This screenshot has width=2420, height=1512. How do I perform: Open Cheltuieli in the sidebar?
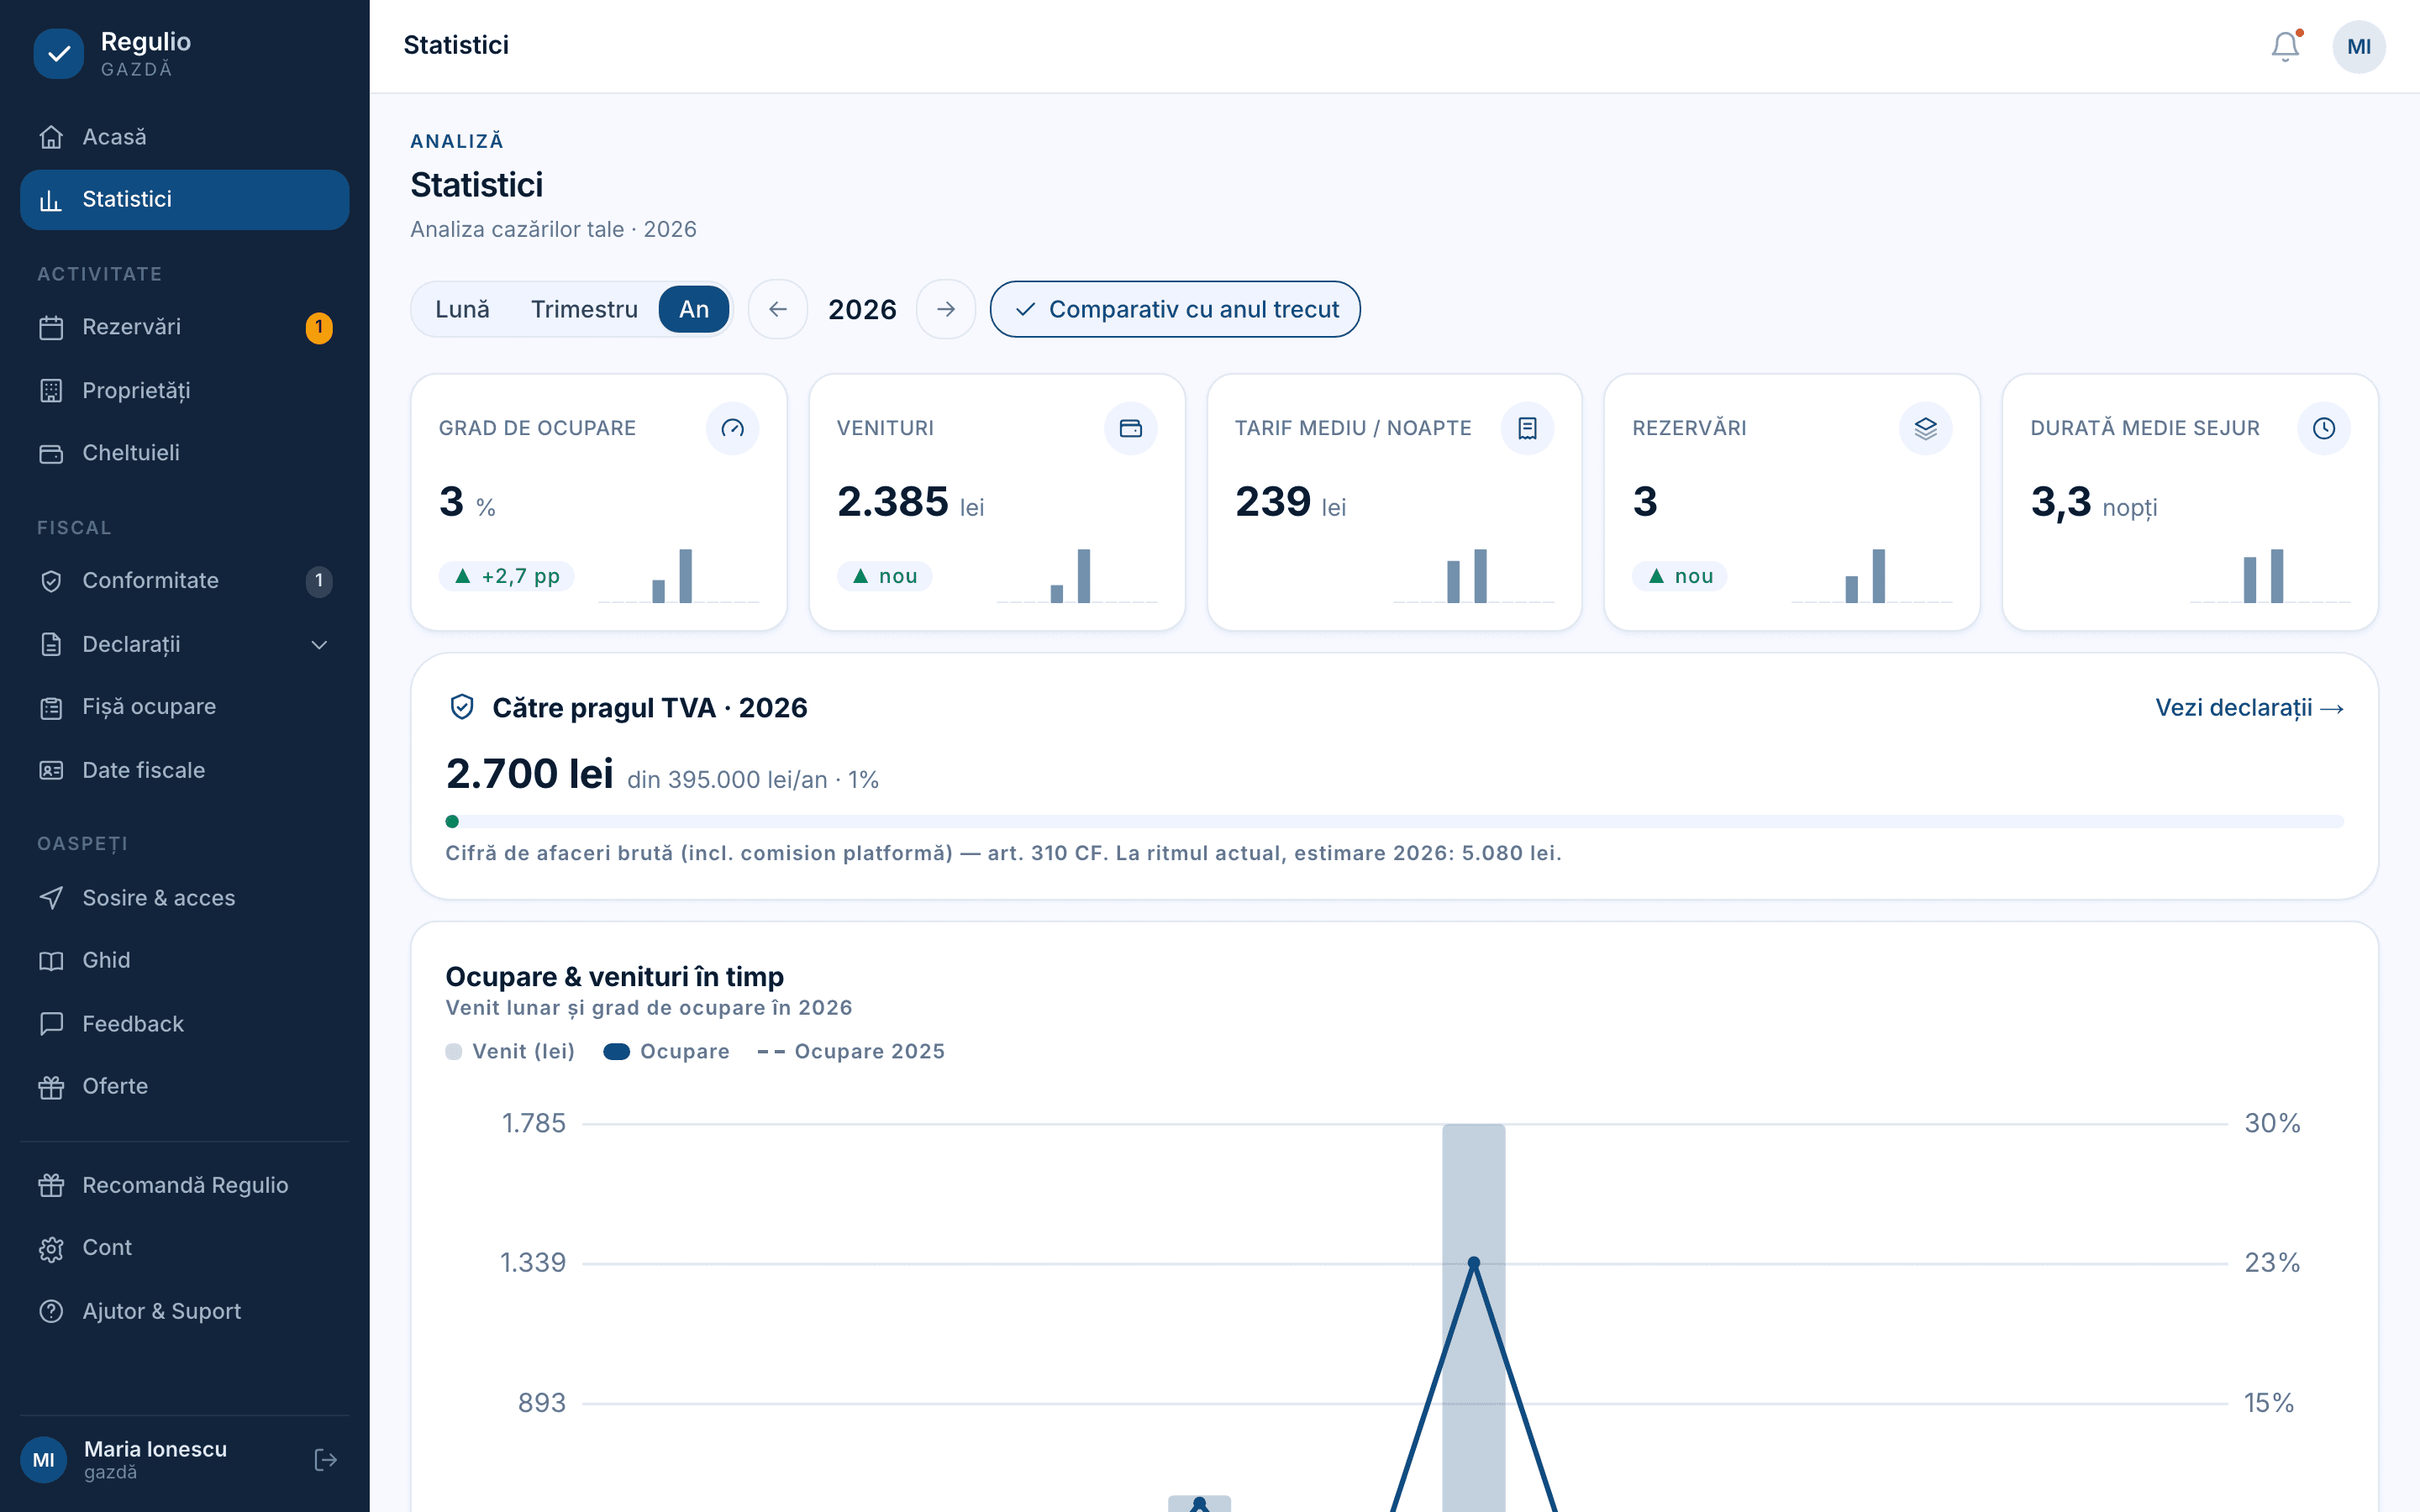(x=184, y=453)
